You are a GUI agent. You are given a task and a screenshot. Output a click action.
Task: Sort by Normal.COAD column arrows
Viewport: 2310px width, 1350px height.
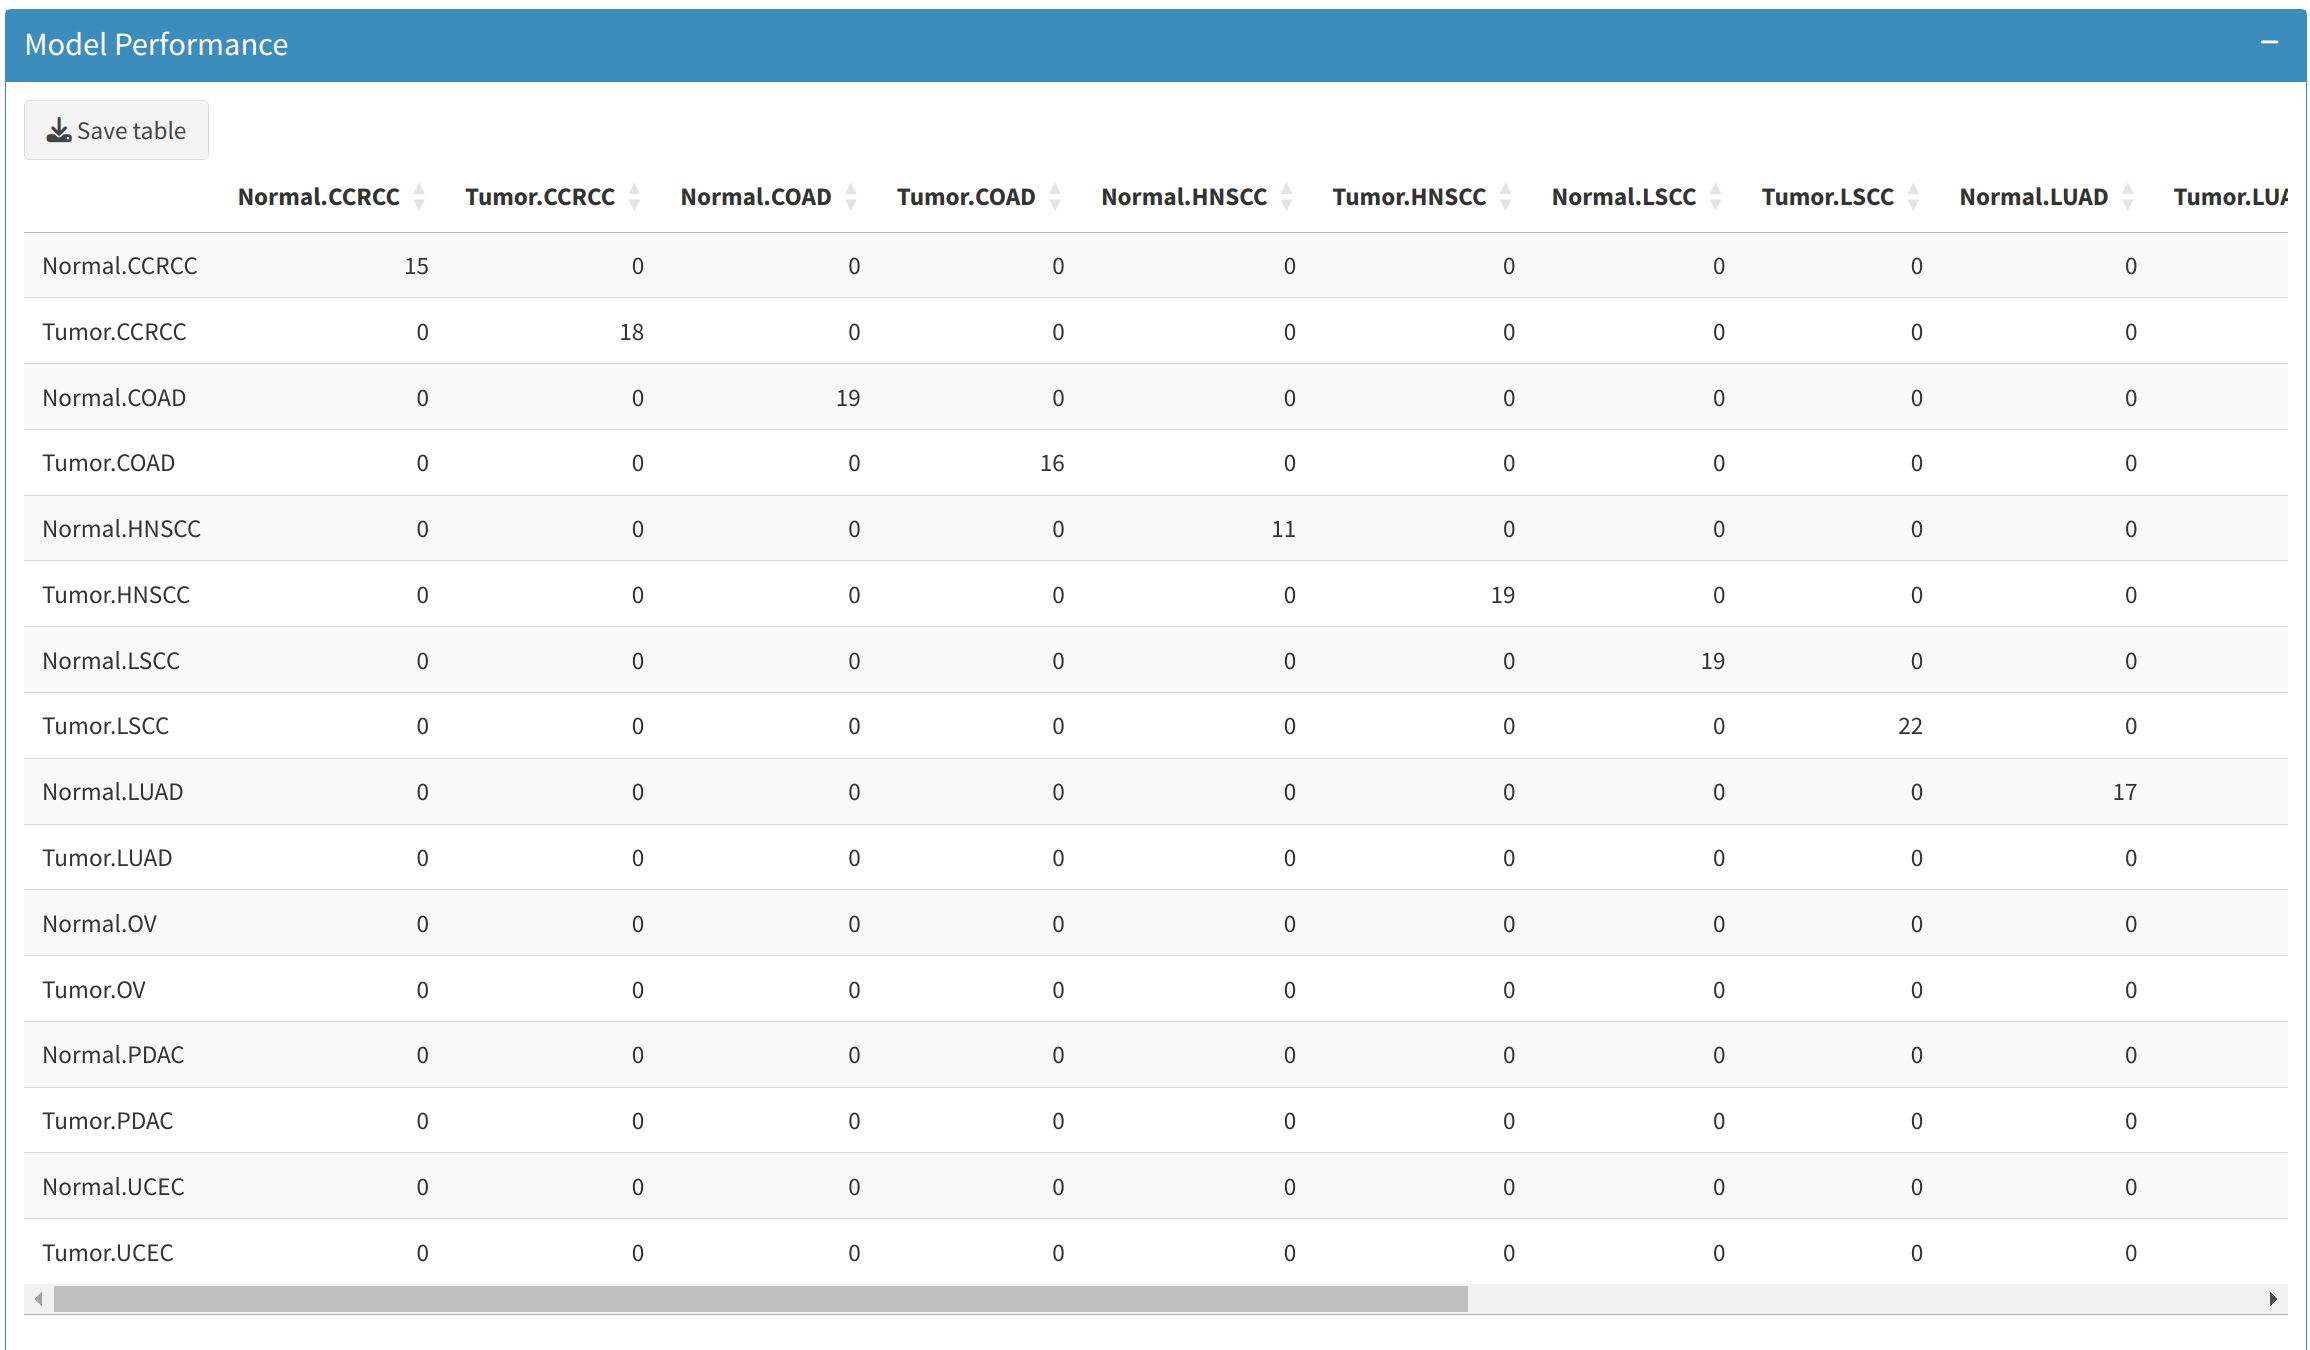[x=851, y=197]
